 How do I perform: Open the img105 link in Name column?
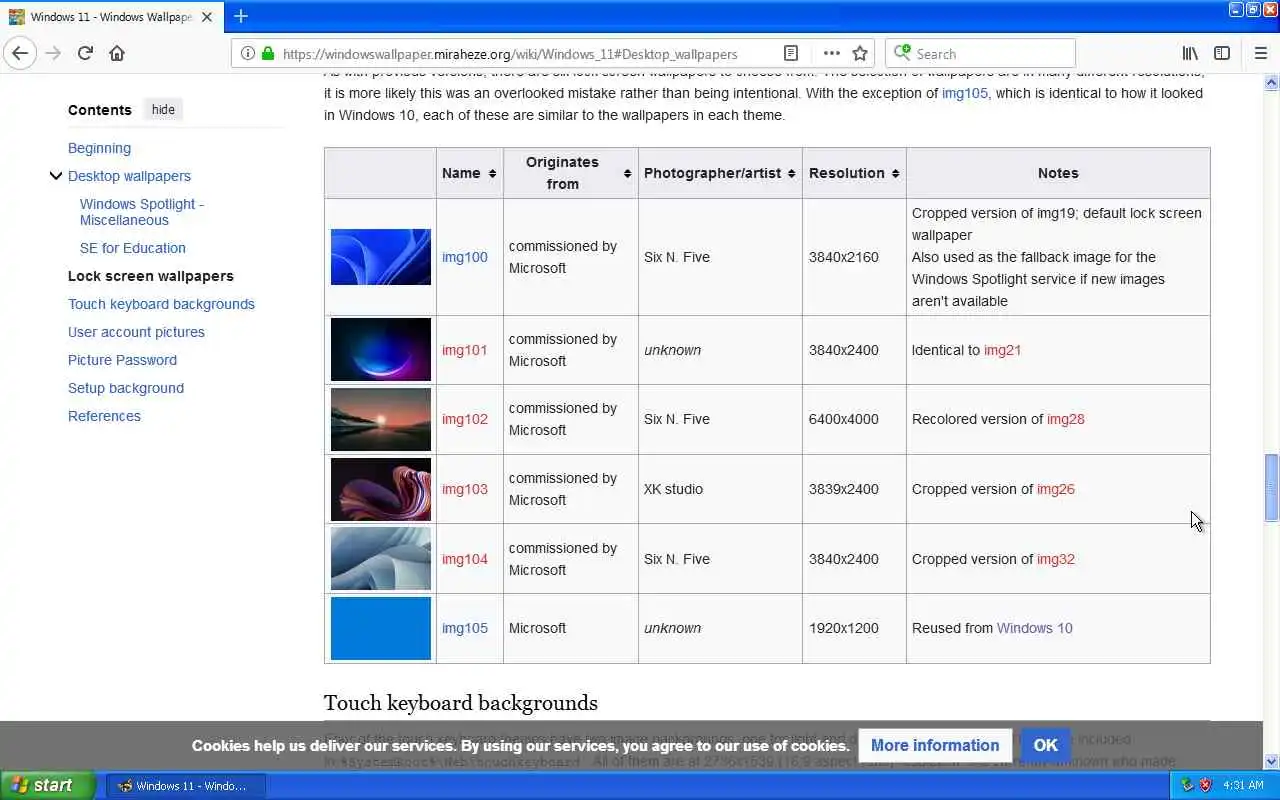[x=465, y=628]
